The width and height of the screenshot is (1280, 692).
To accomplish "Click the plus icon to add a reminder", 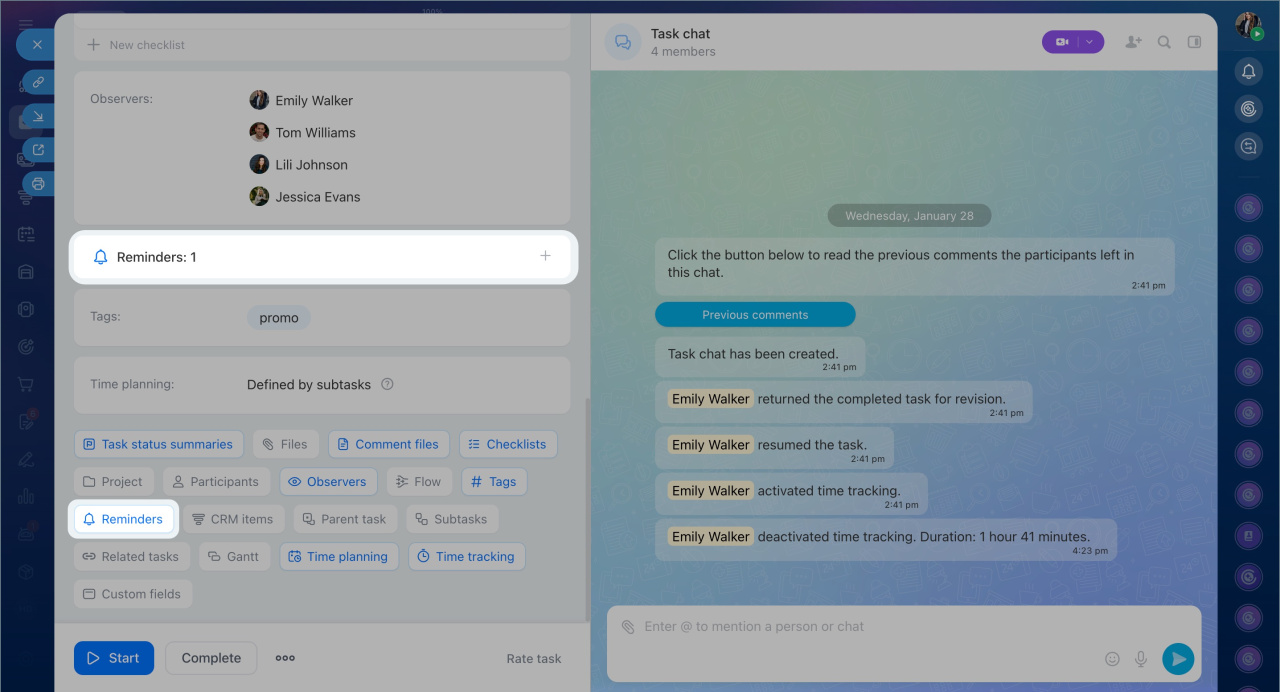I will point(545,256).
